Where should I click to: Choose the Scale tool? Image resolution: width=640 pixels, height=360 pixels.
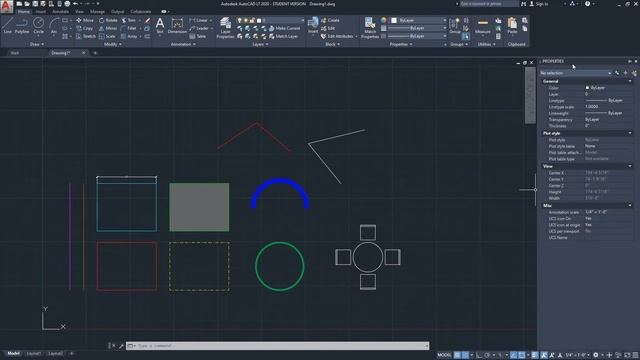coord(107,36)
